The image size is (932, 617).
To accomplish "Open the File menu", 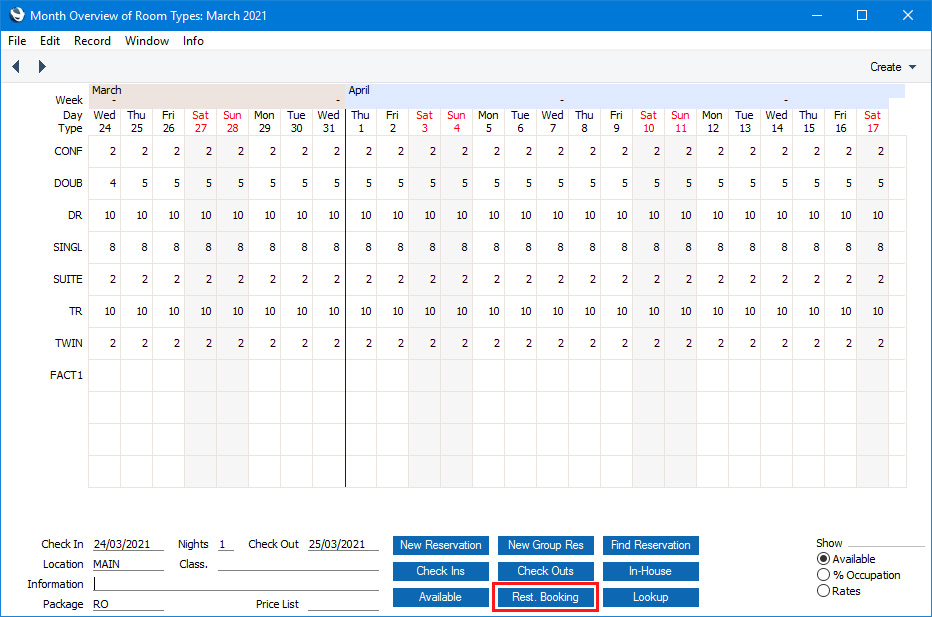I will [x=17, y=41].
